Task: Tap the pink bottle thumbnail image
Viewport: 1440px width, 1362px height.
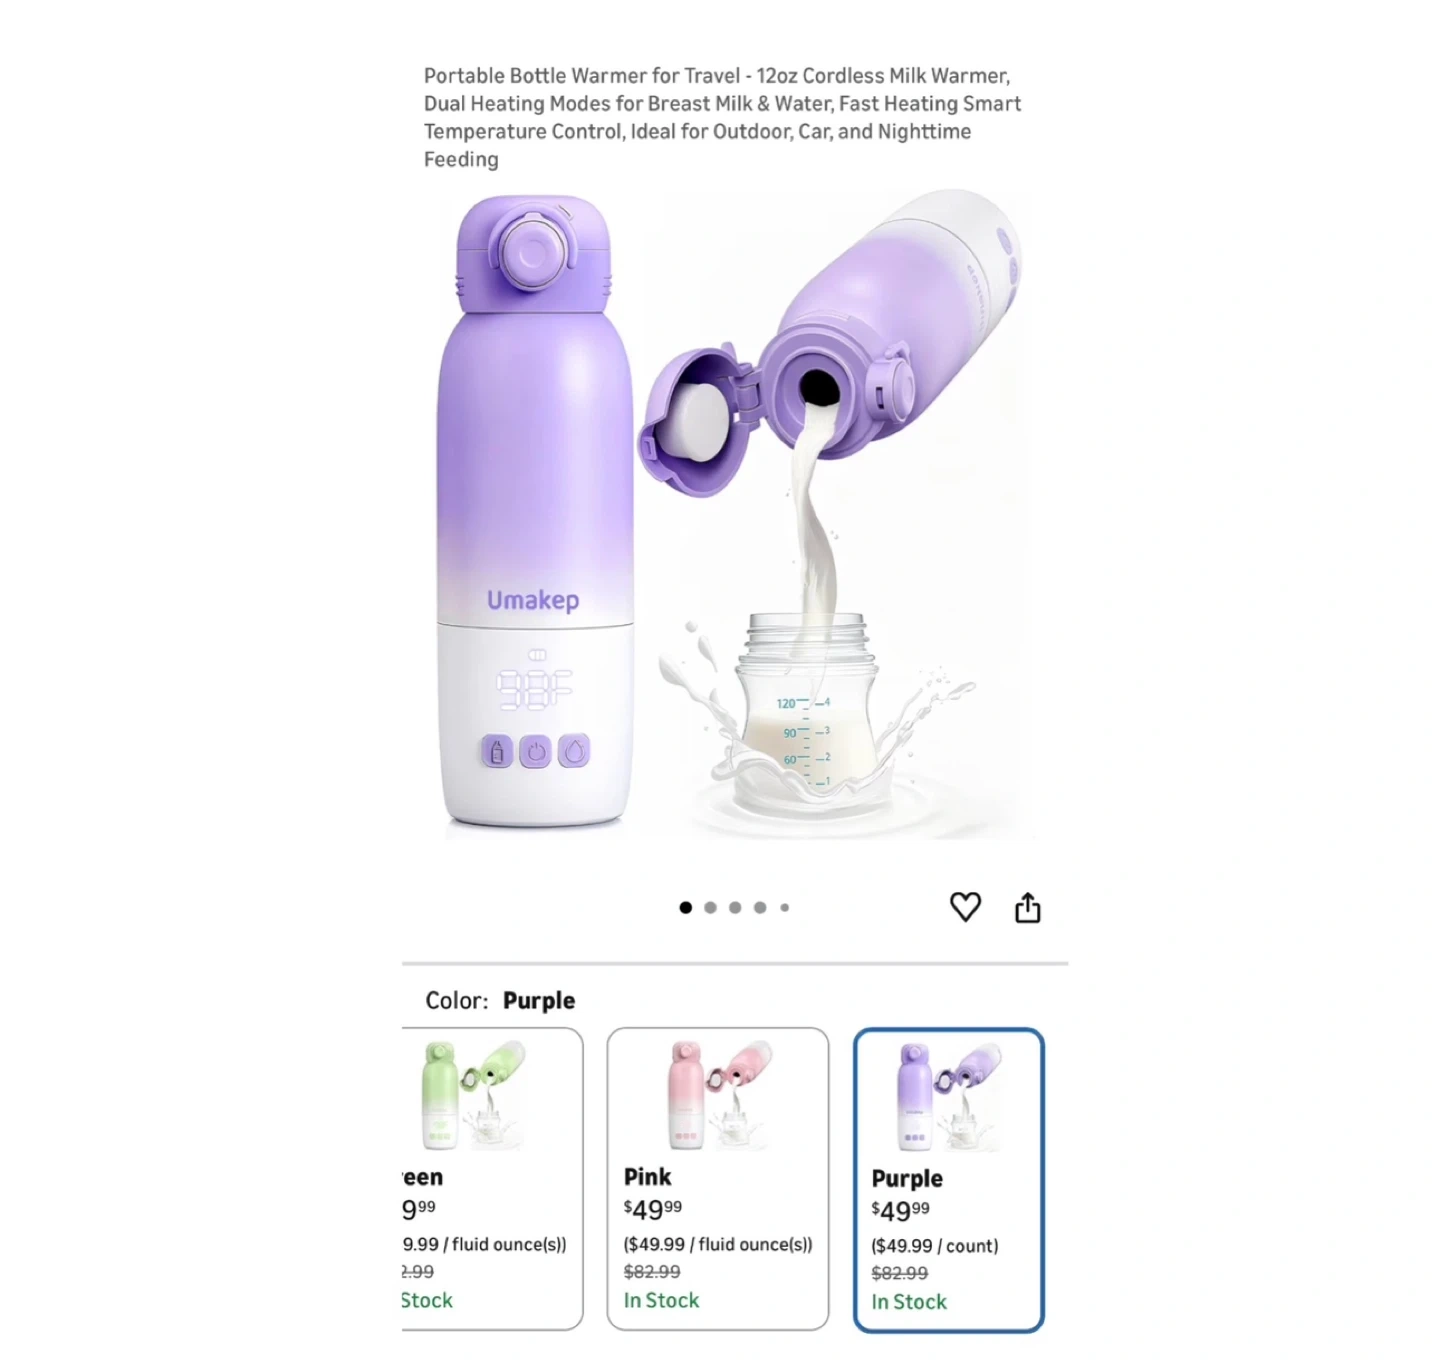Action: click(720, 1095)
